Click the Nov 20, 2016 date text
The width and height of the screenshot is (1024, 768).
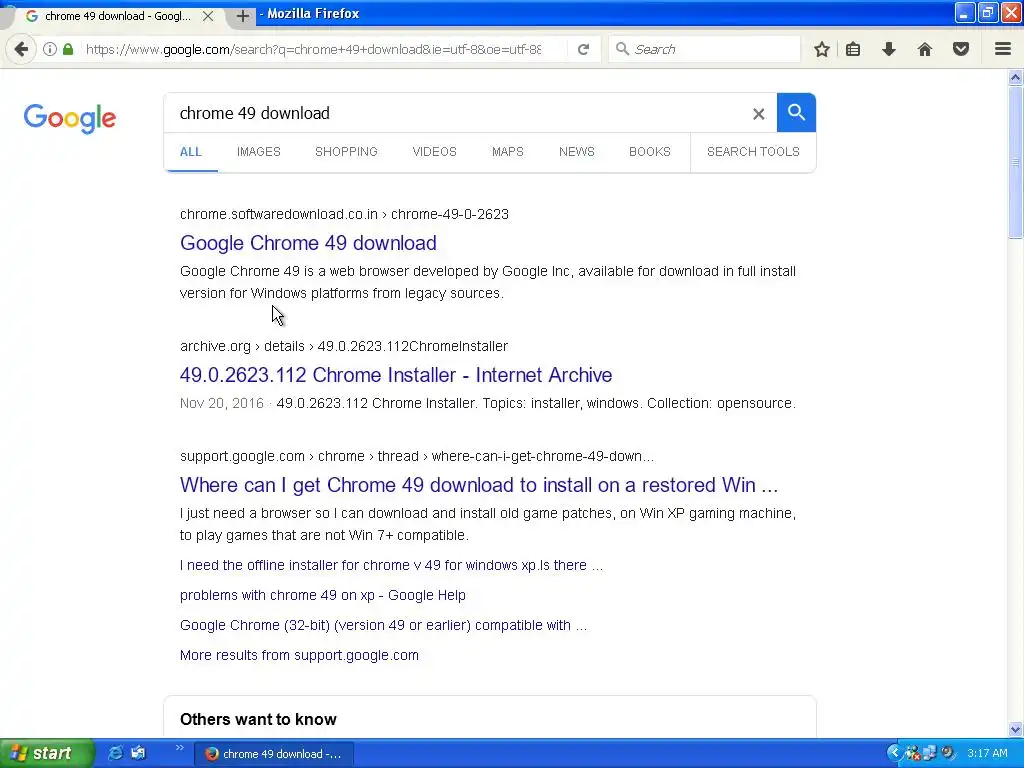coord(221,403)
